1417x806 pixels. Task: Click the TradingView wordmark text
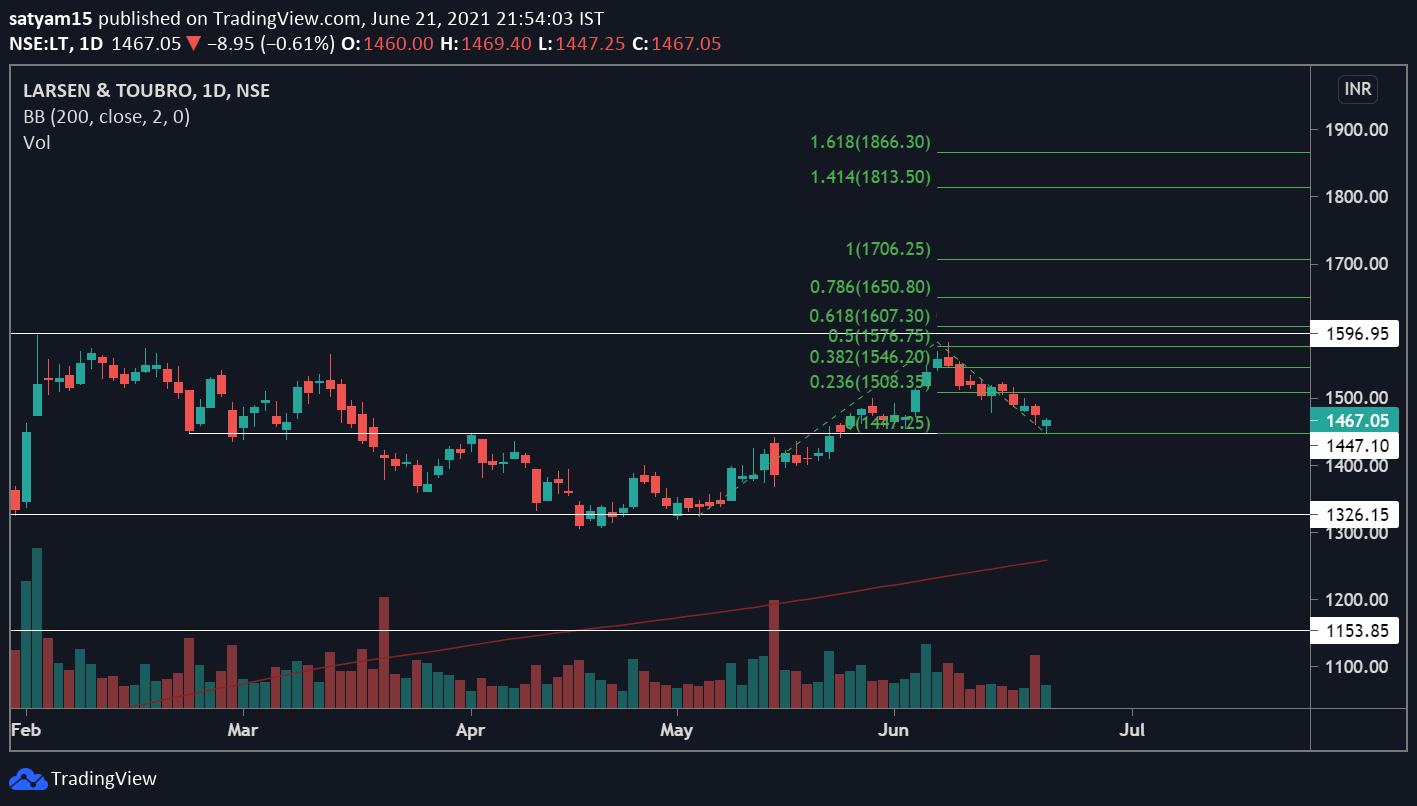point(104,779)
